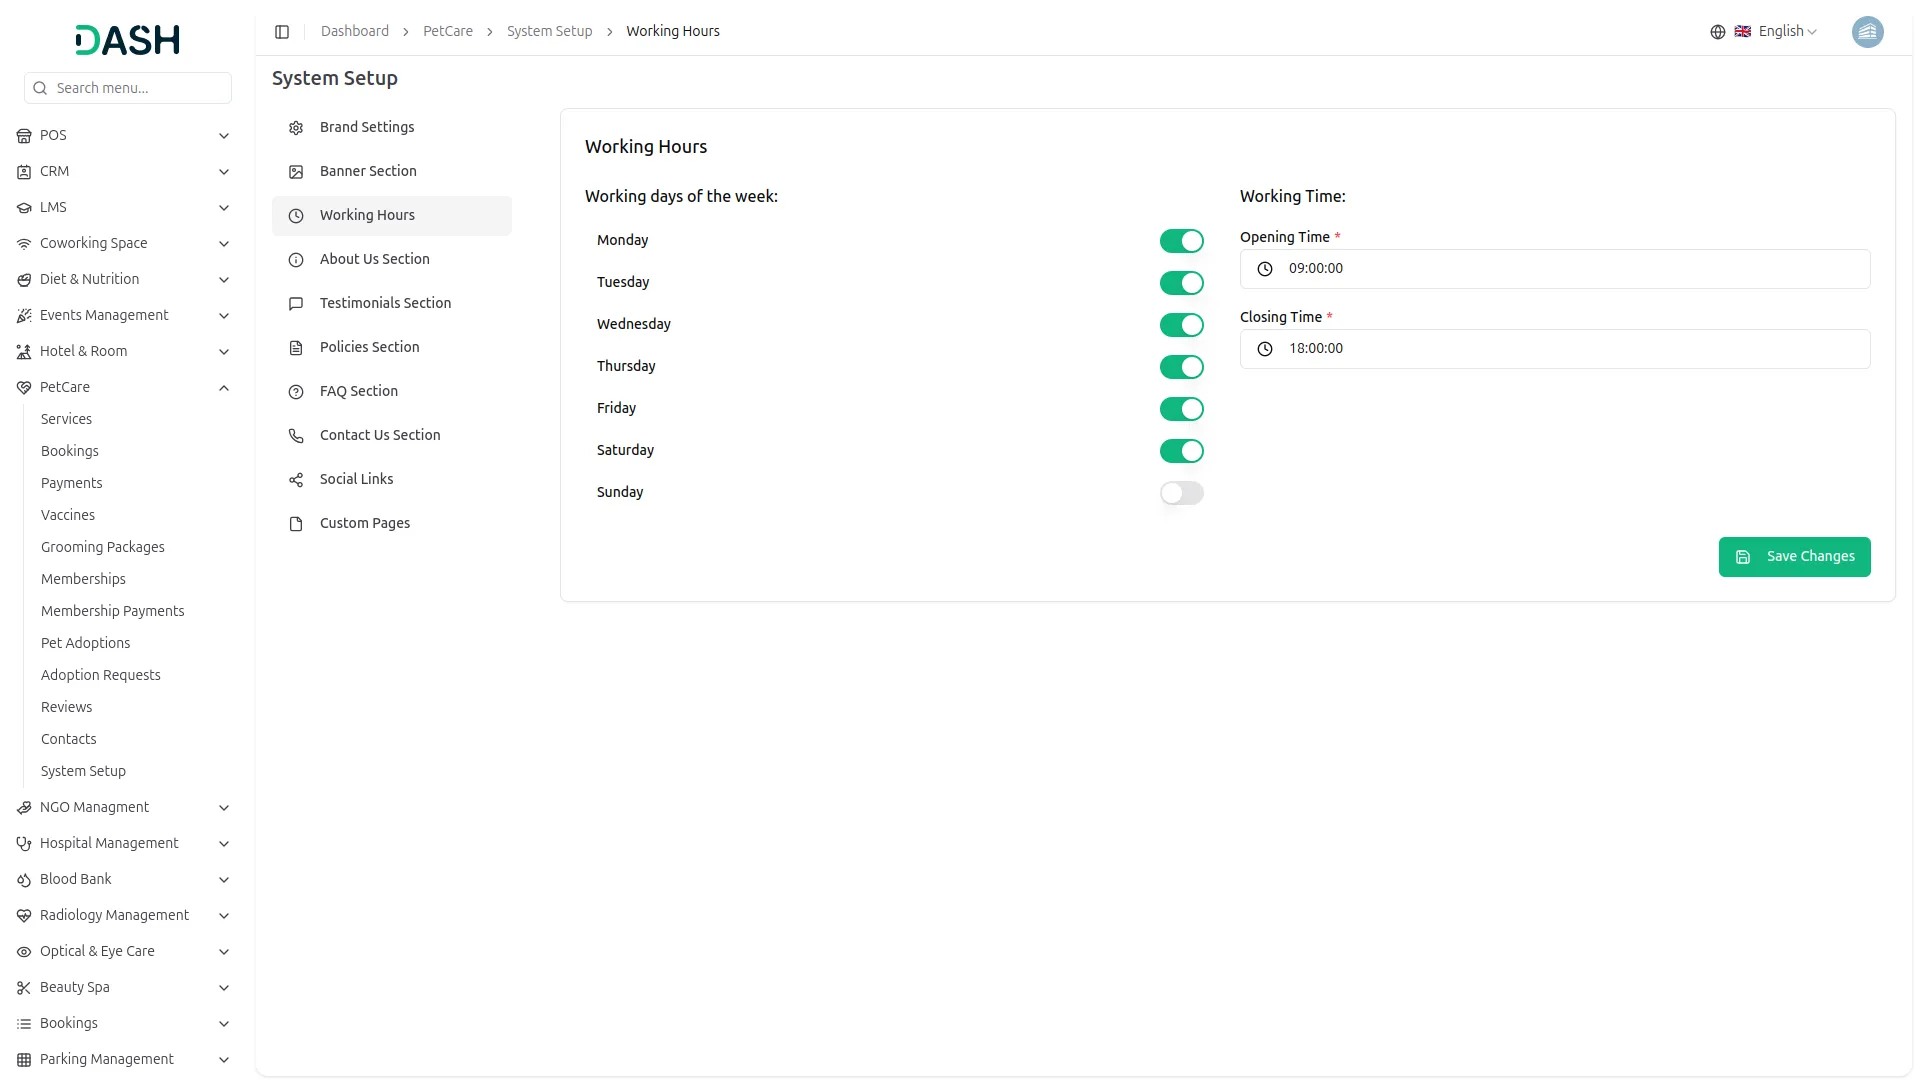Image resolution: width=1920 pixels, height=1080 pixels.
Task: Click the Optical & Eye Care eye icon
Action: pyautogui.click(x=24, y=952)
